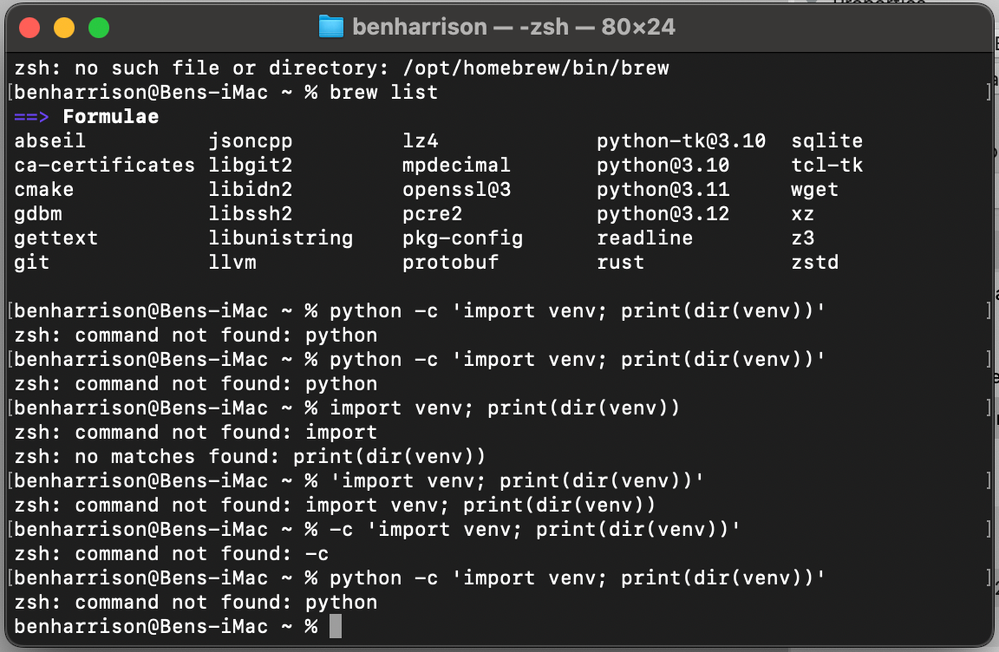Click the blue folder icon in title bar

click(331, 26)
